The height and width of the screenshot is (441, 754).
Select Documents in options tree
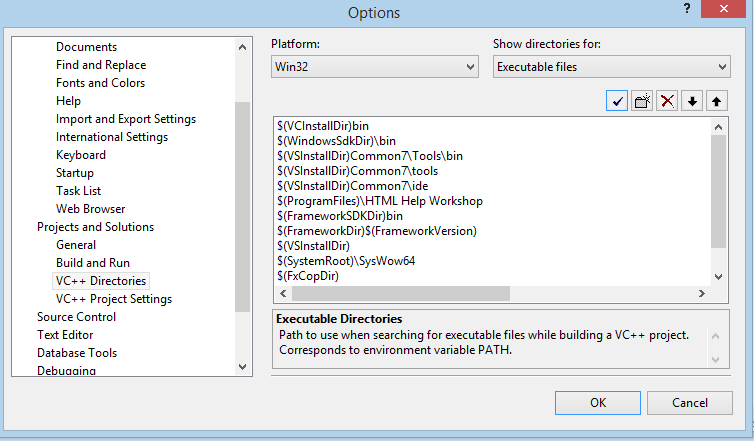[87, 47]
